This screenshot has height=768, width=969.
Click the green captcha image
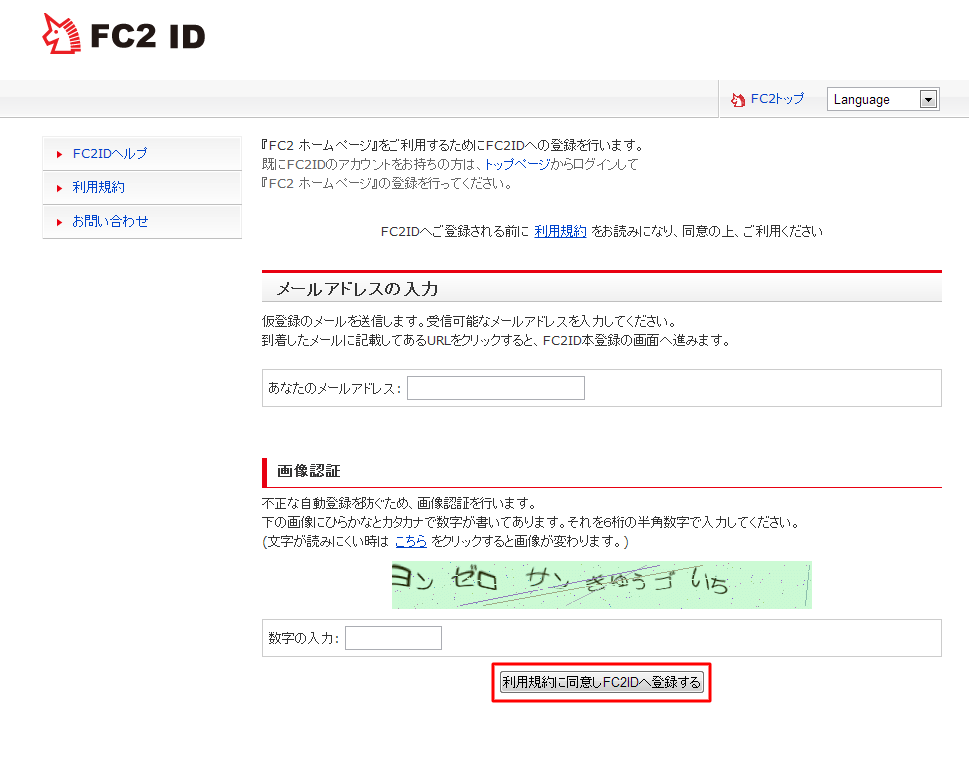601,584
